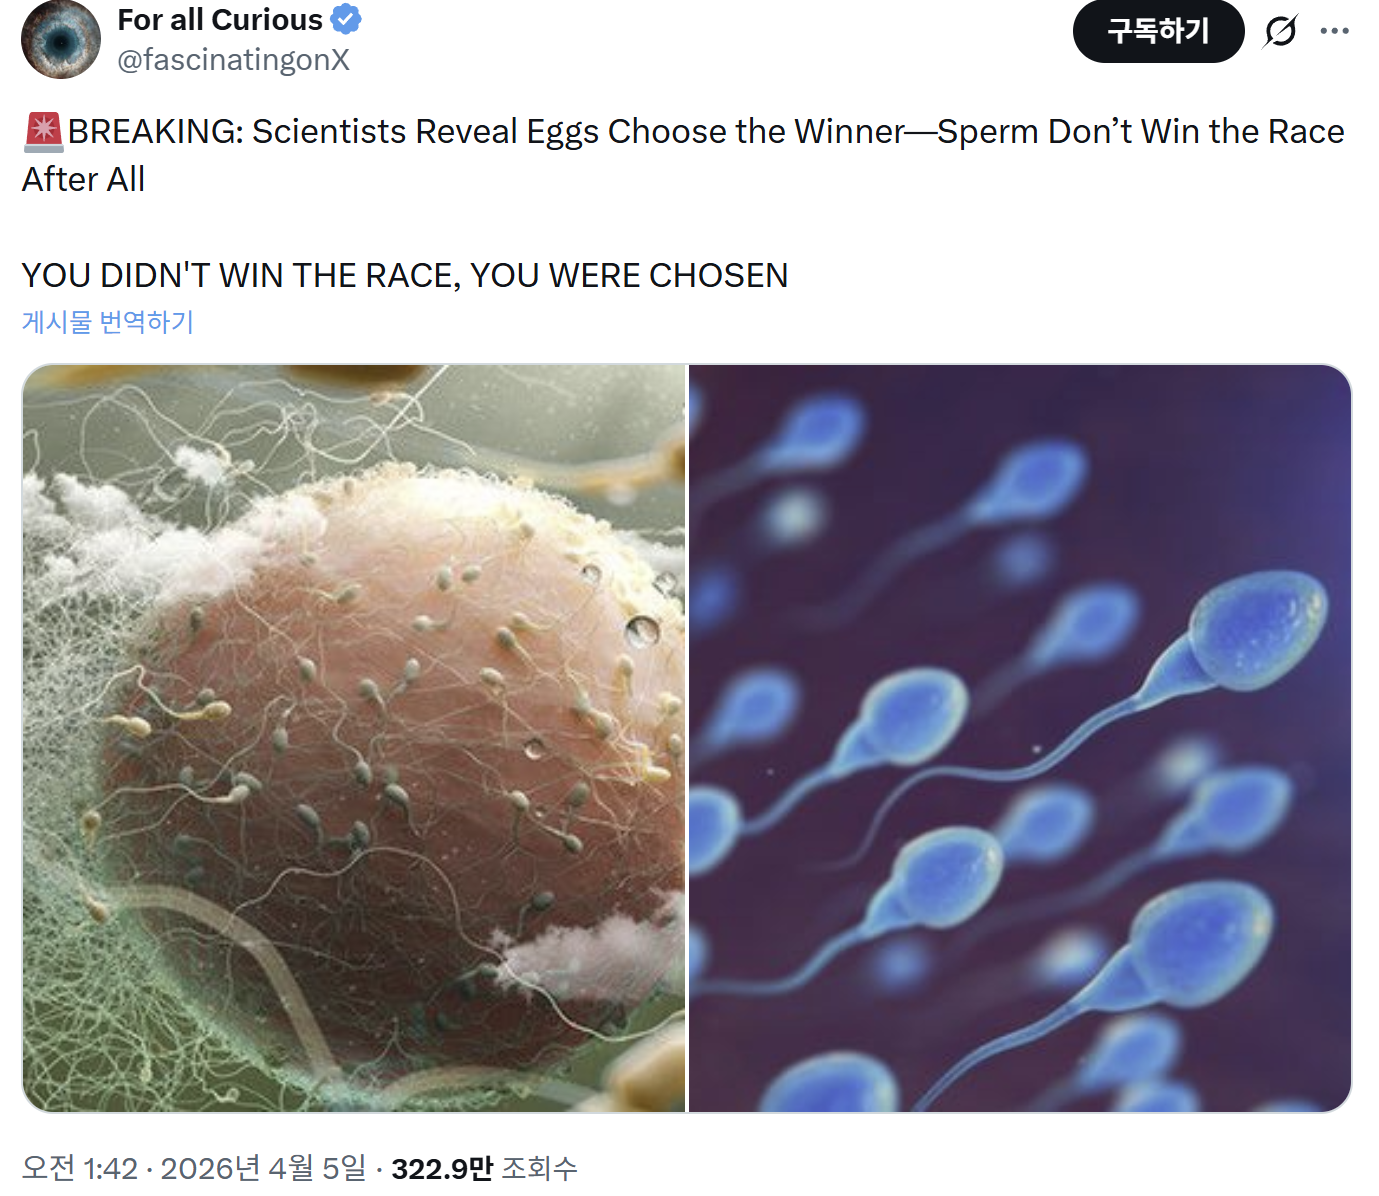Click the 322.9만 view count number

pyautogui.click(x=442, y=1168)
